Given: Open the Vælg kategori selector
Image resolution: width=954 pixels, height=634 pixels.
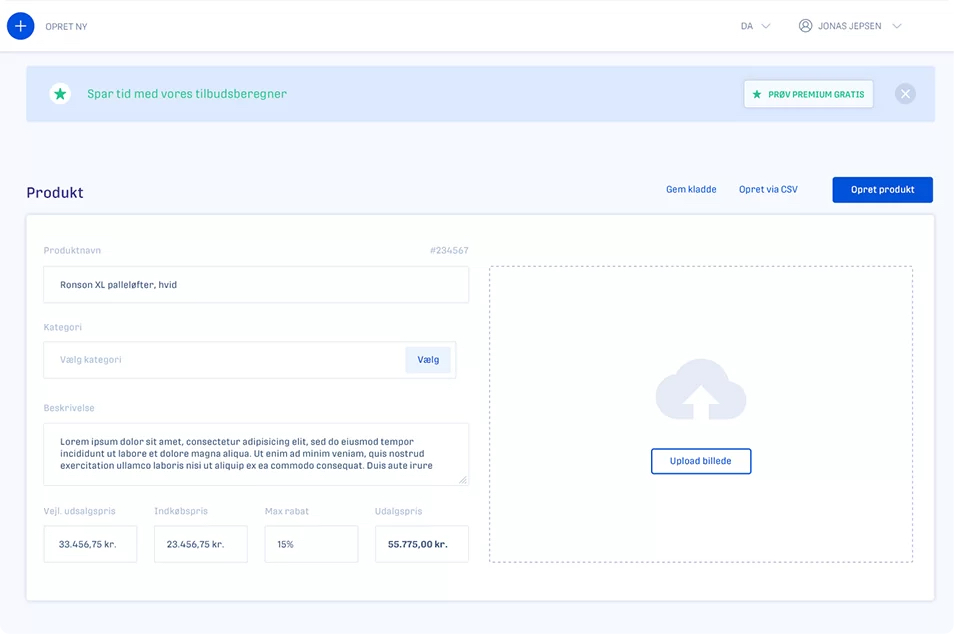Looking at the screenshot, I should pyautogui.click(x=428, y=360).
